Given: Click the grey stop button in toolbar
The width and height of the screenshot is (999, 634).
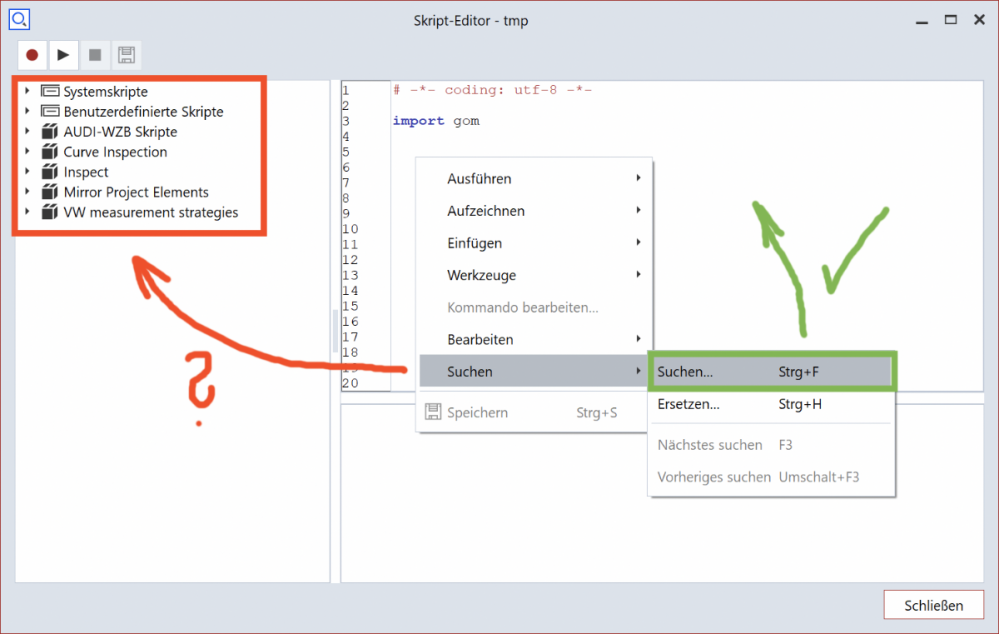Looking at the screenshot, I should pos(95,55).
